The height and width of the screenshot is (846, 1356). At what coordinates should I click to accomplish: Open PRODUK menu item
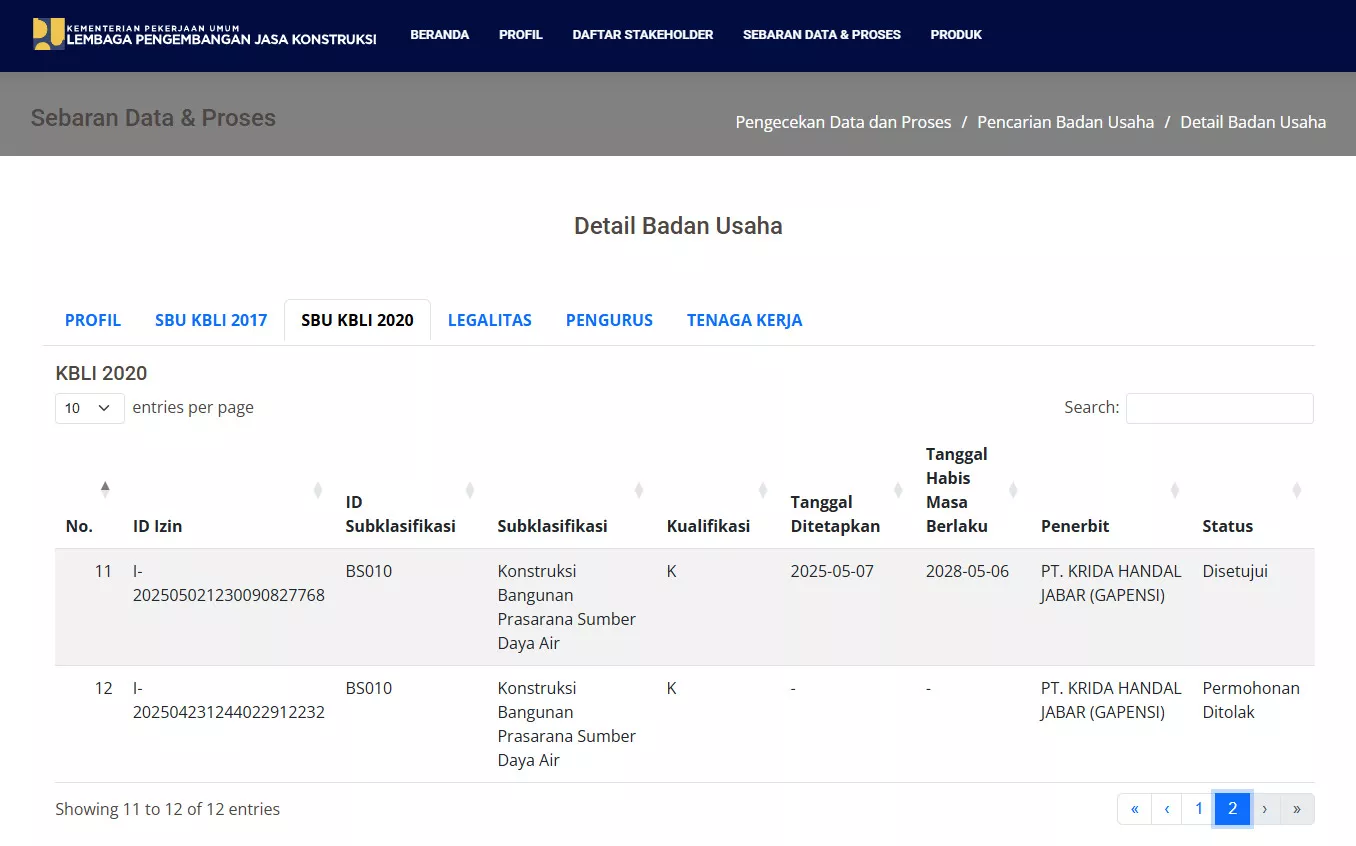[x=956, y=35]
